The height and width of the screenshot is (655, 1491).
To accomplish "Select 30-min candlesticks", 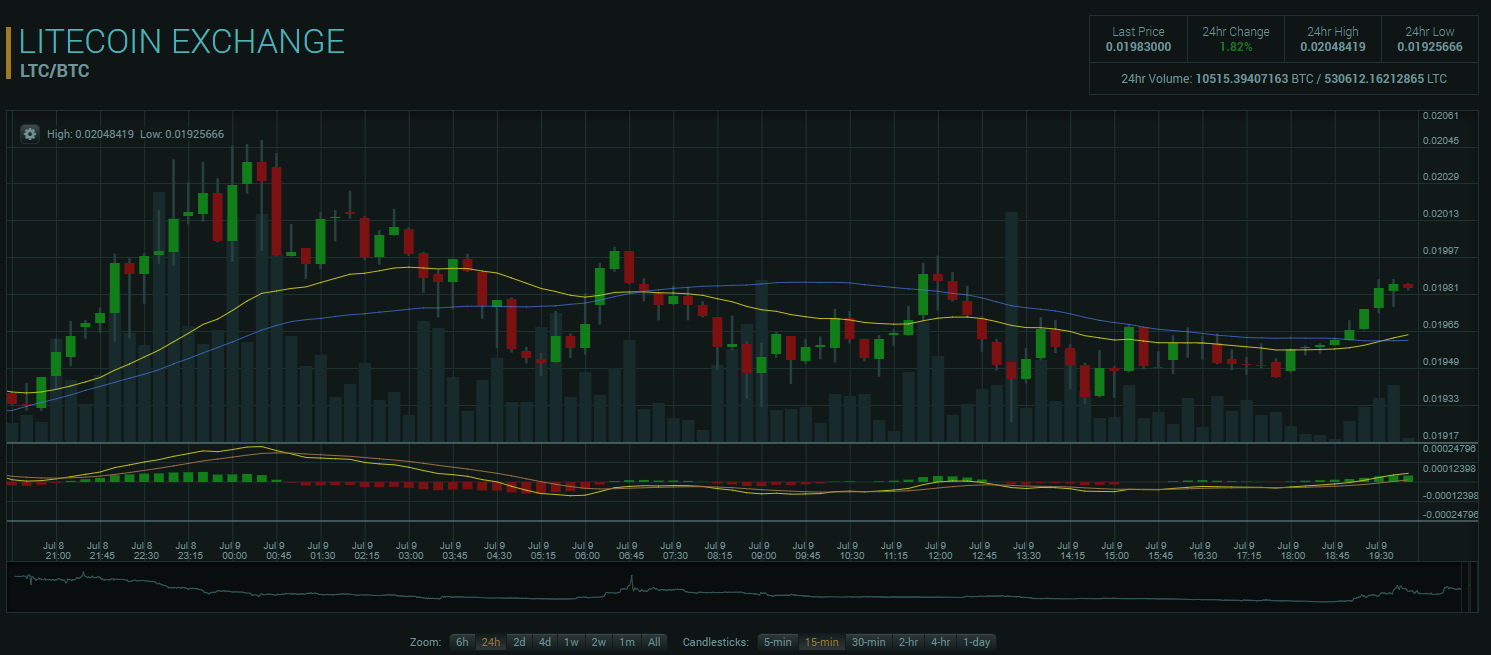I will (x=868, y=642).
